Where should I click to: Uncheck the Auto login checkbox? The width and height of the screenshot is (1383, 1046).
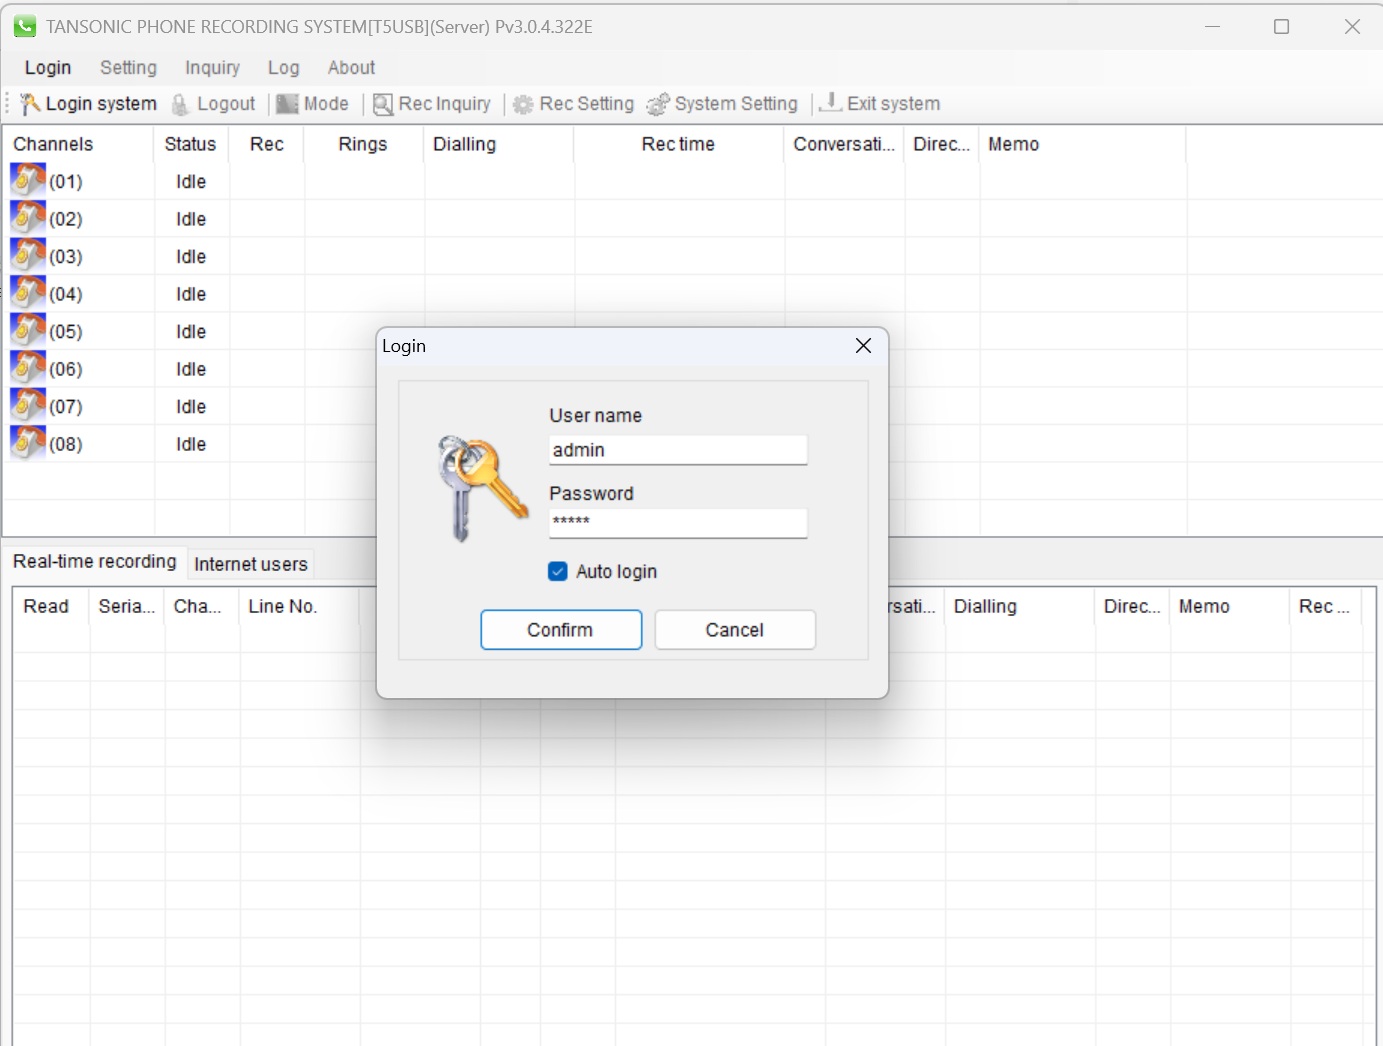[558, 571]
